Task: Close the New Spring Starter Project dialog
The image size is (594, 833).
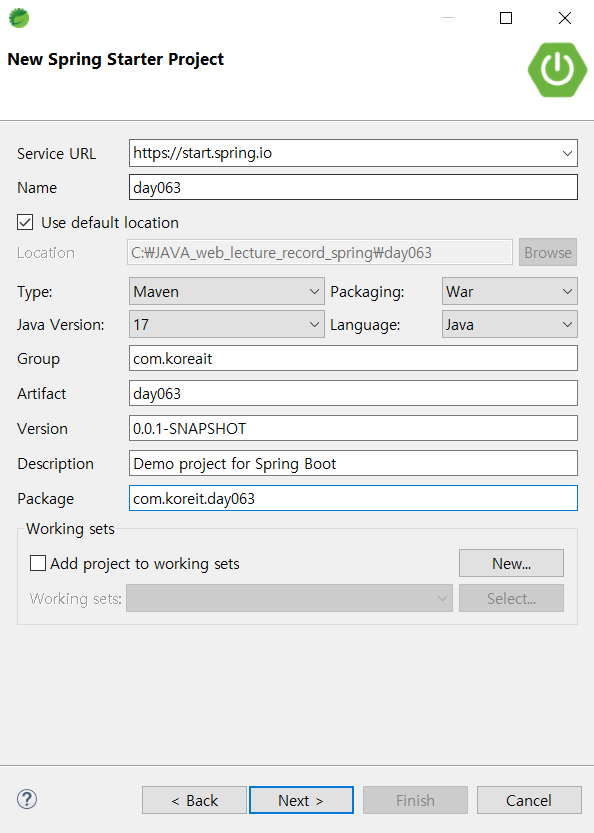Action: point(565,18)
